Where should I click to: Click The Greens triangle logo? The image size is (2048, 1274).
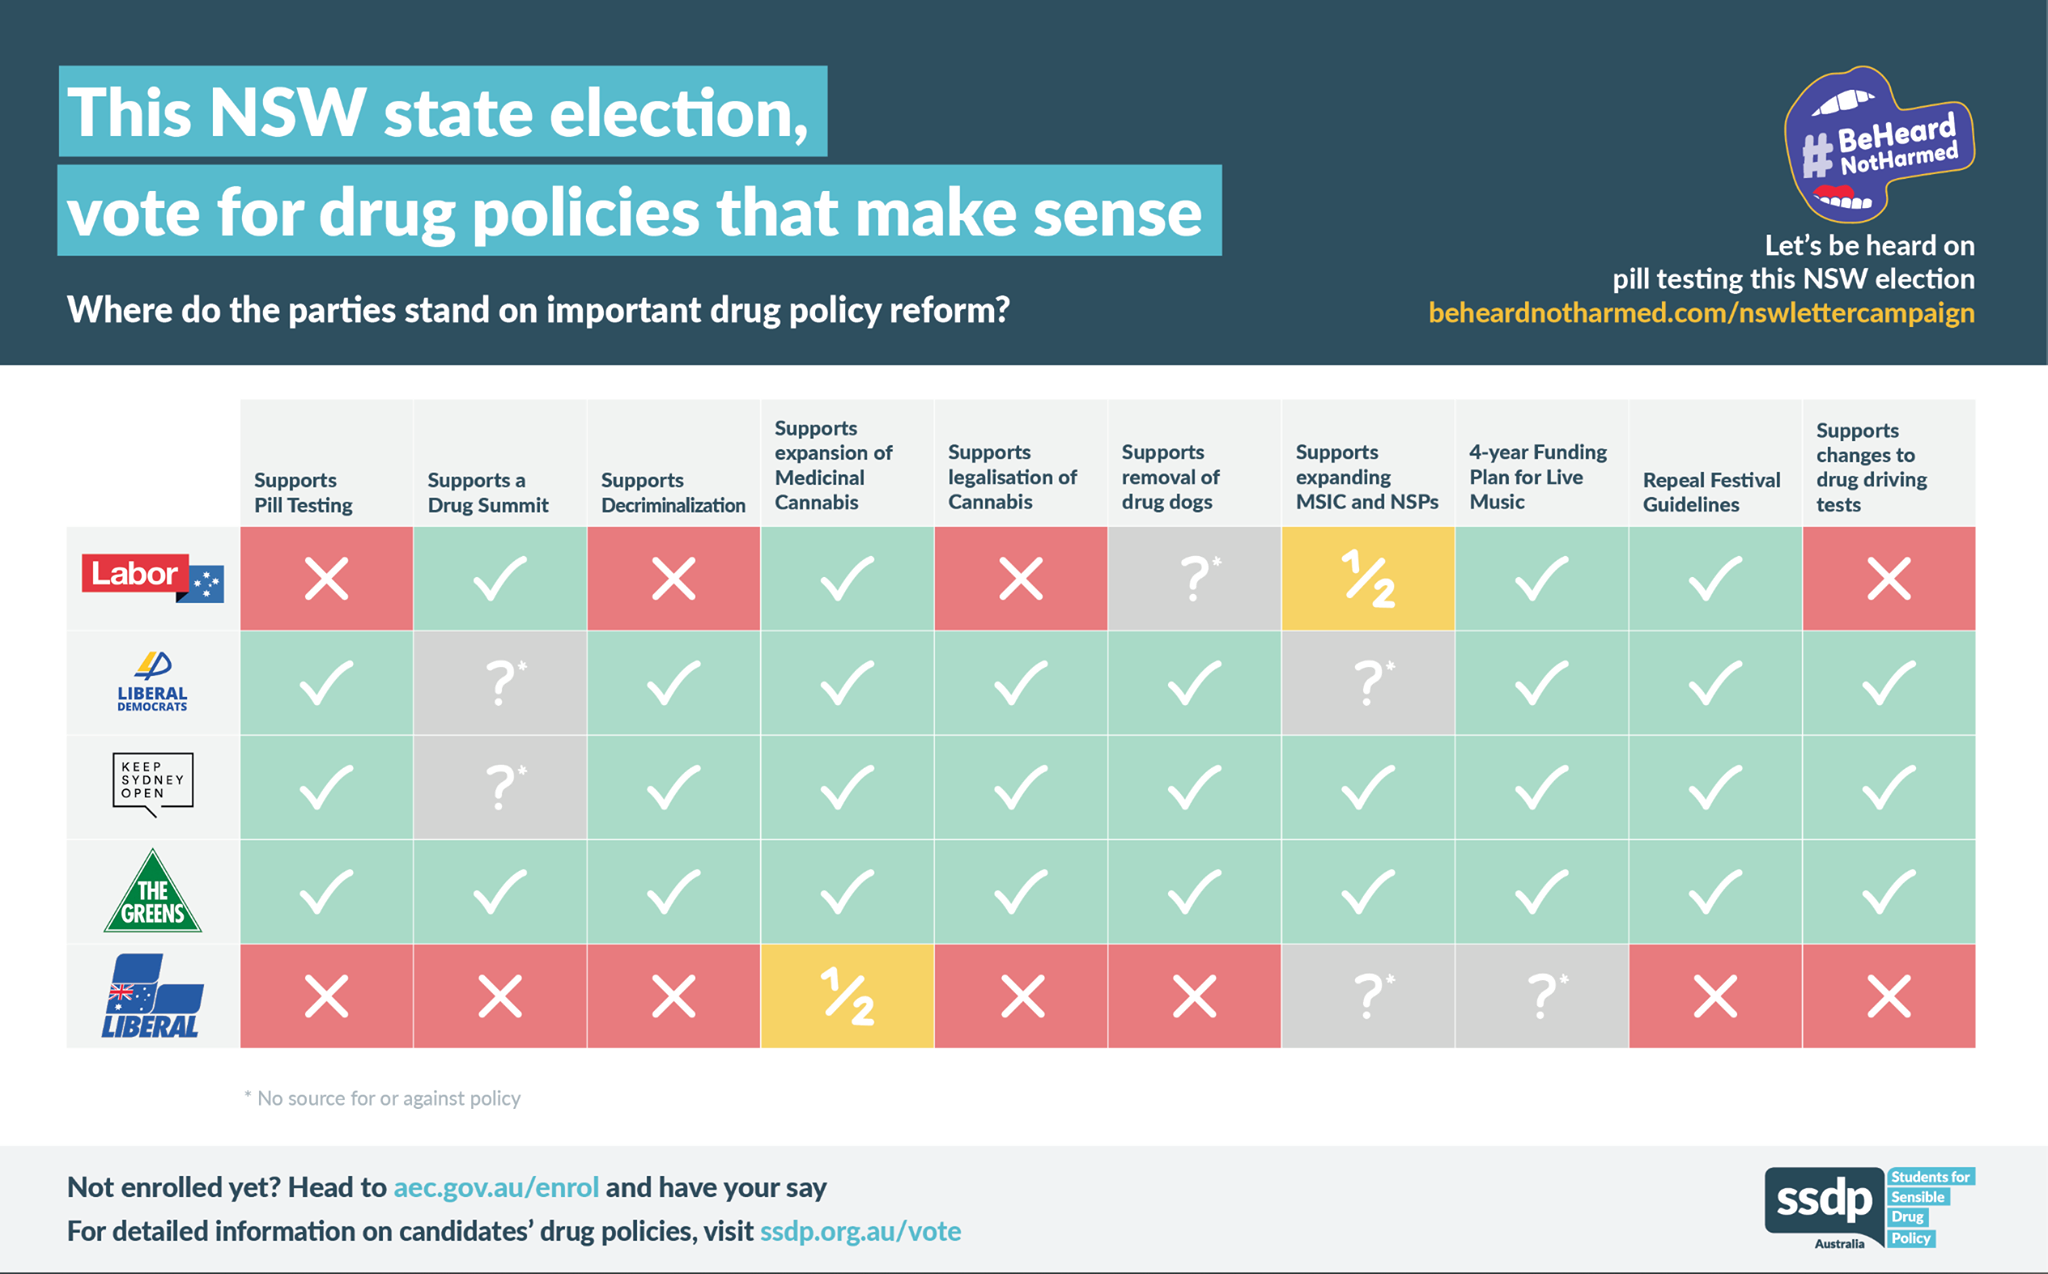tap(152, 892)
